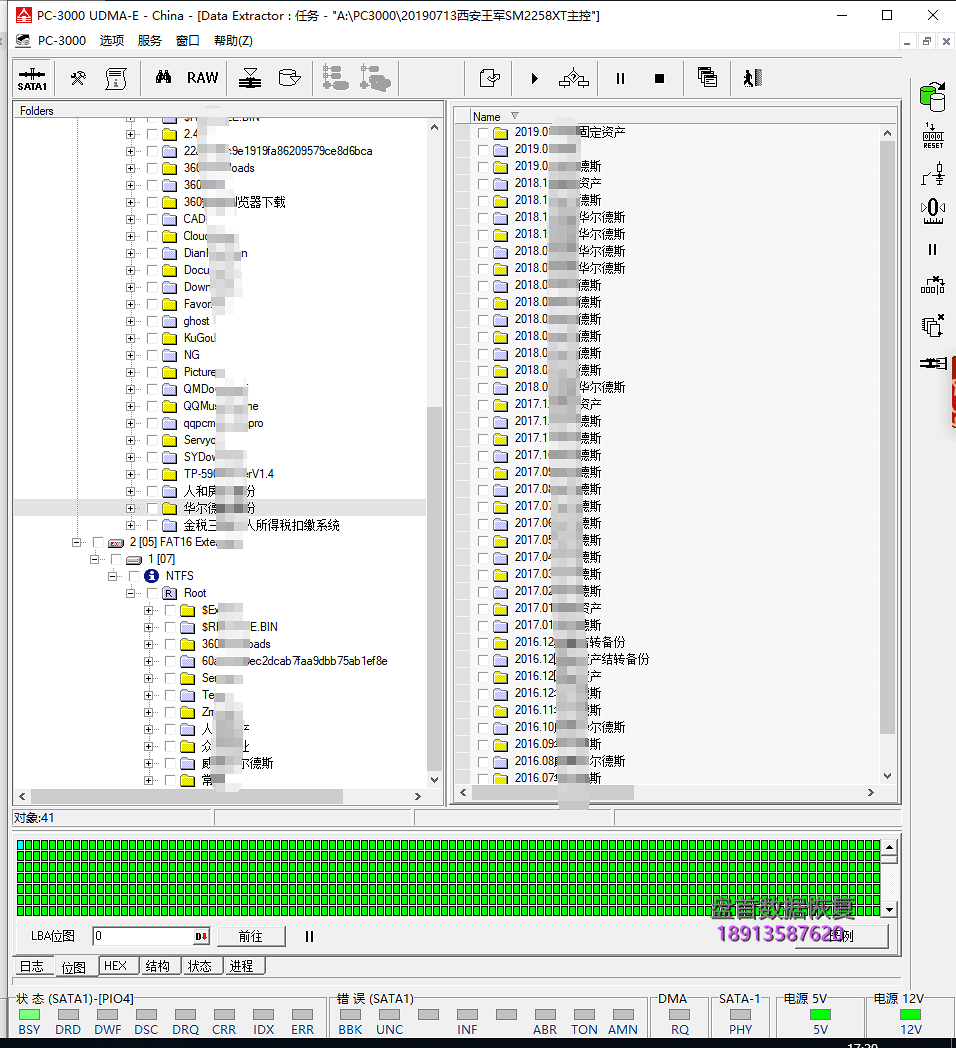
Task: Click the RESET icon in the right sidebar
Action: (x=933, y=136)
